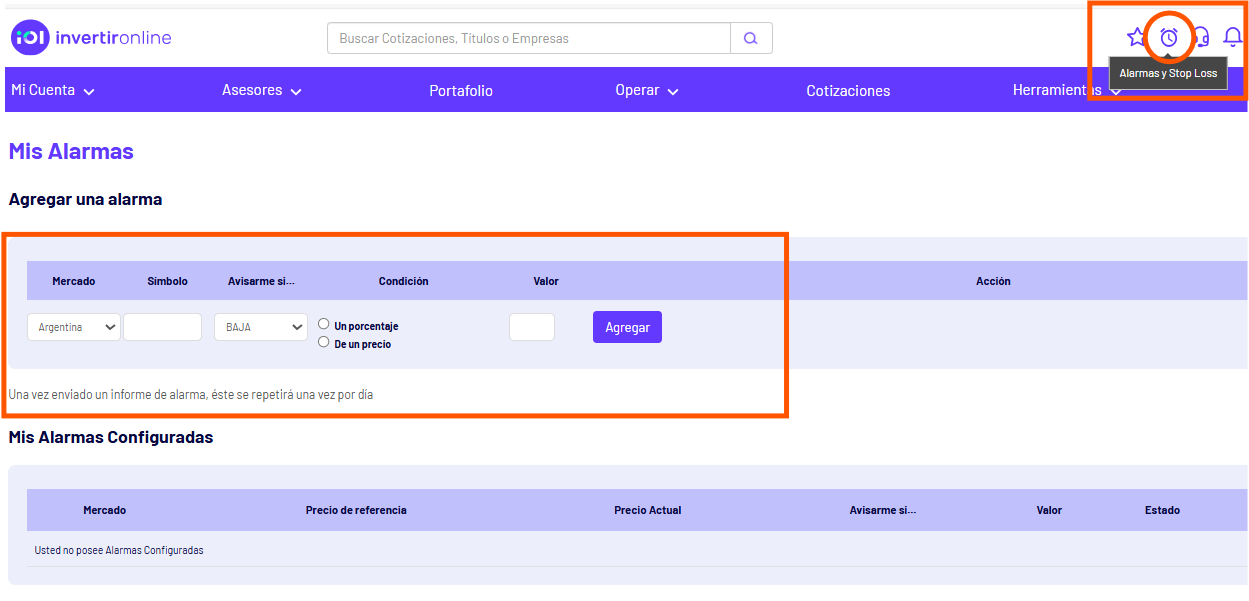The height and width of the screenshot is (601, 1249).
Task: Select the 'Un porcentaje' radio button
Action: pos(324,324)
